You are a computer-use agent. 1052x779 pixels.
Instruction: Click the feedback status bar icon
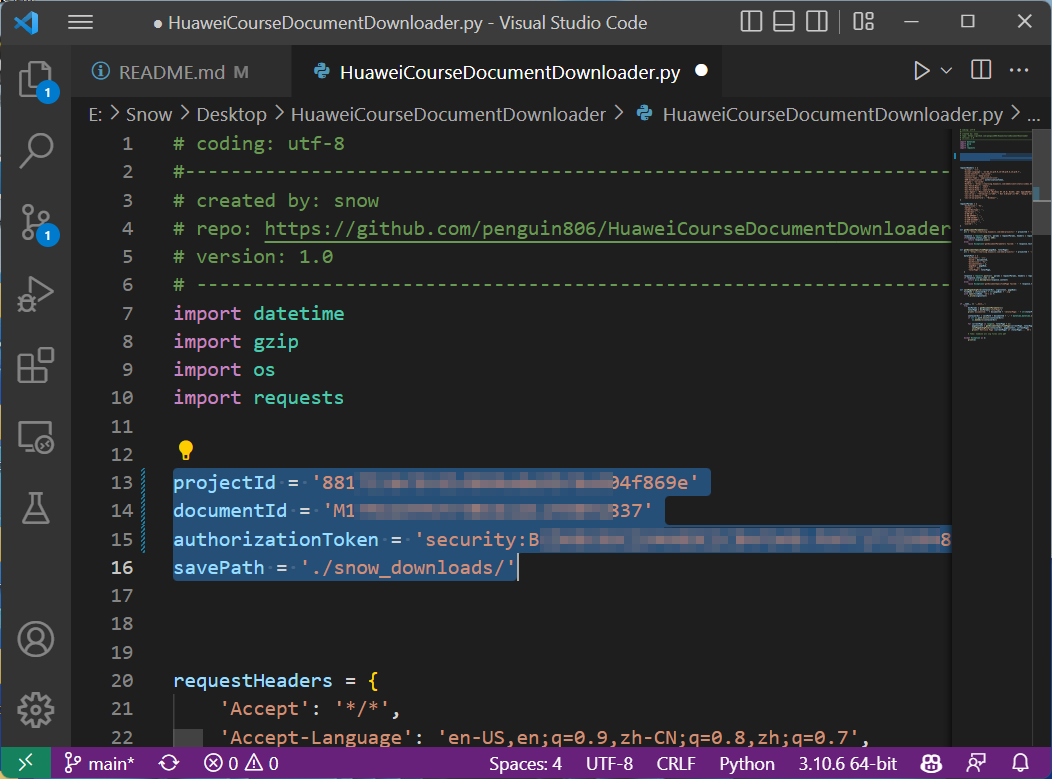pos(976,764)
